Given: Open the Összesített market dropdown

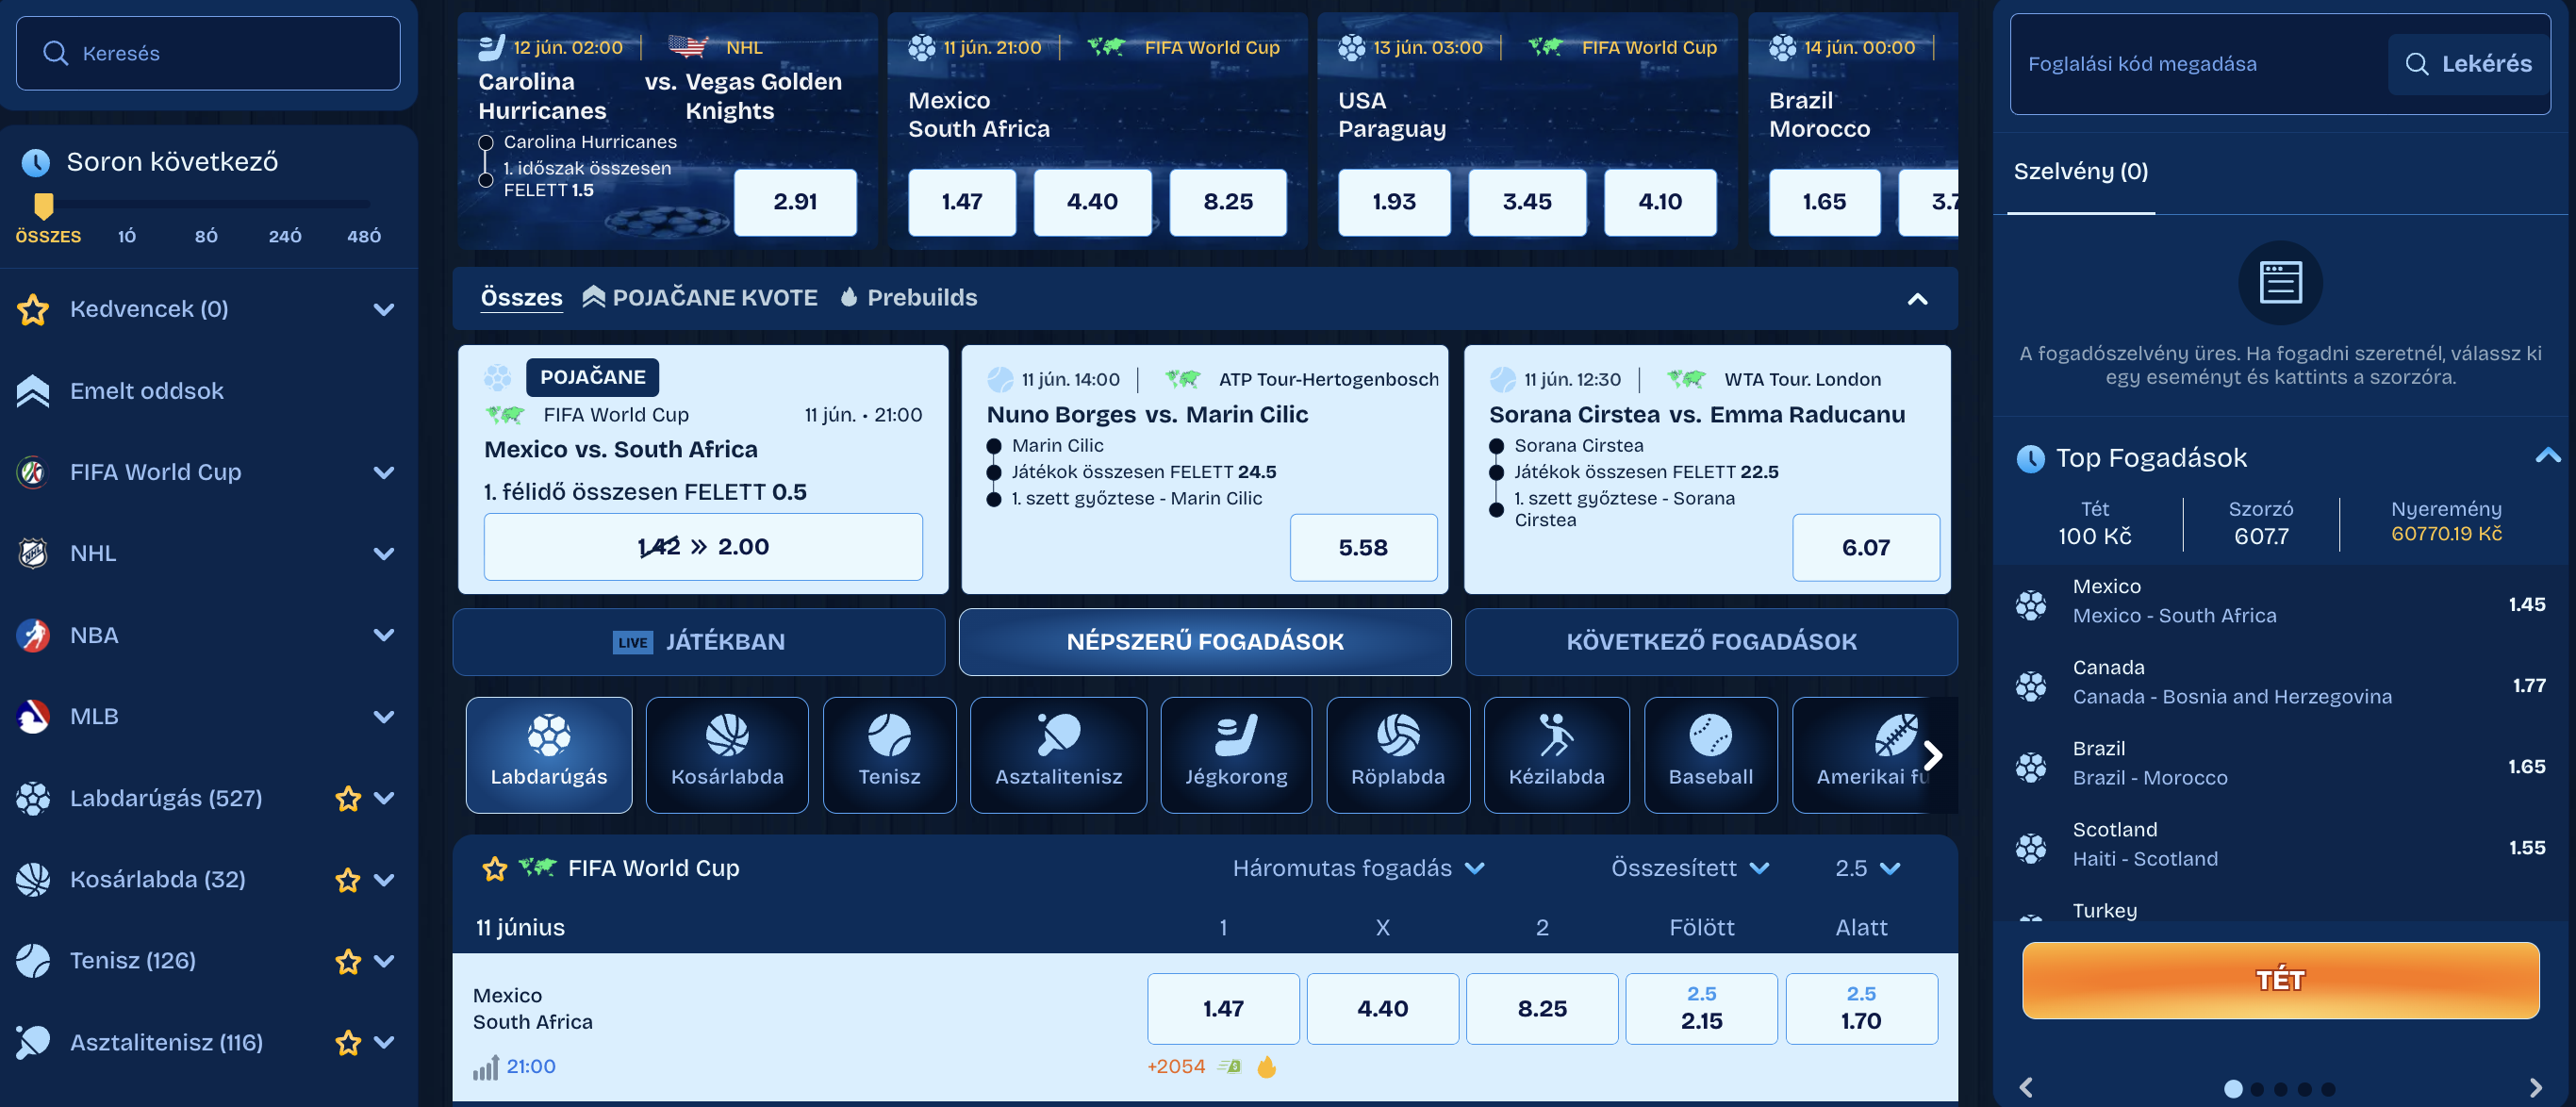Looking at the screenshot, I should point(1689,868).
